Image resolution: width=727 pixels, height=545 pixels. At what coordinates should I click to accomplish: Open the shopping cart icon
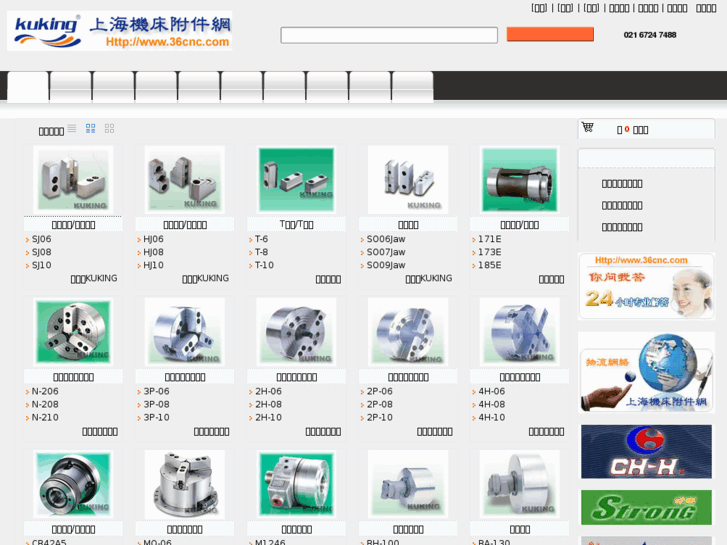(x=587, y=127)
